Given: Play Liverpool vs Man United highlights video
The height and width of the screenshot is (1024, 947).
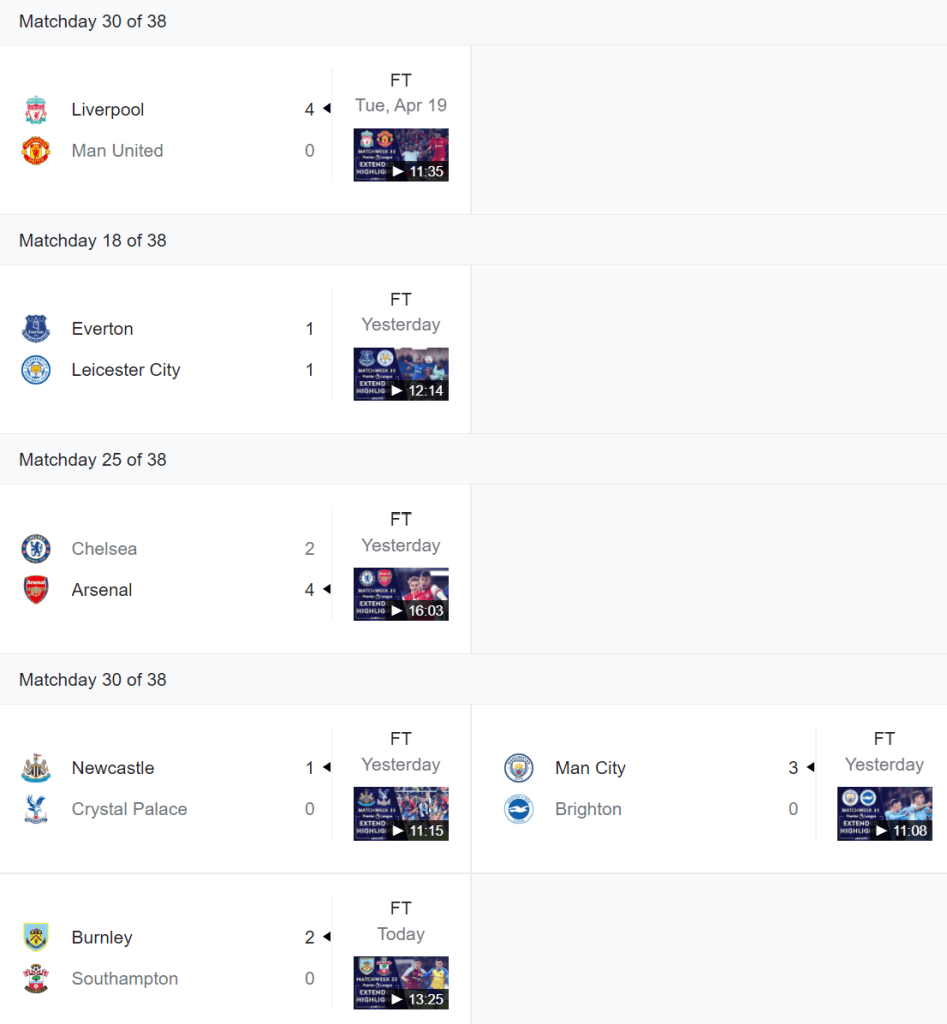Looking at the screenshot, I should click(x=401, y=155).
